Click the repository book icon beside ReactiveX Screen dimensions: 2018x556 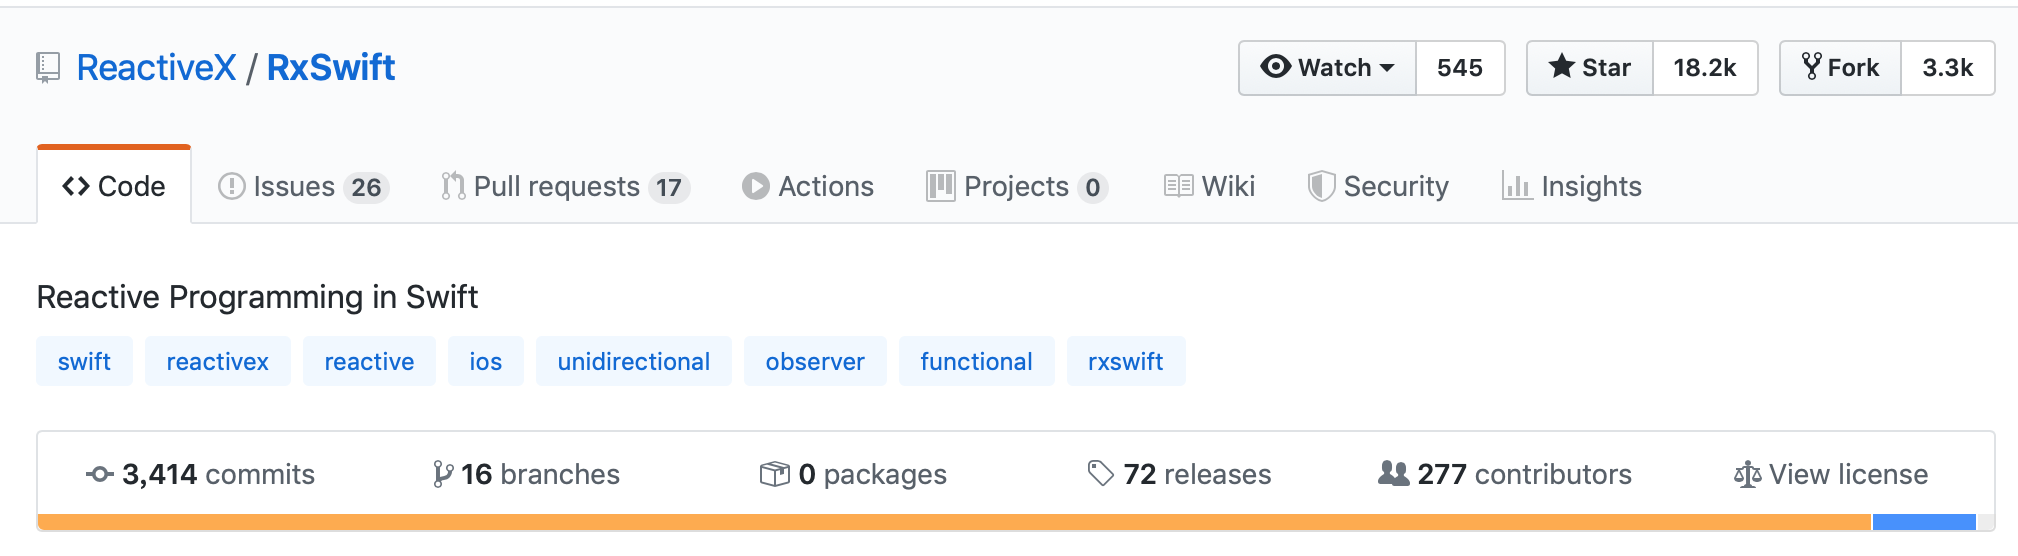[48, 68]
